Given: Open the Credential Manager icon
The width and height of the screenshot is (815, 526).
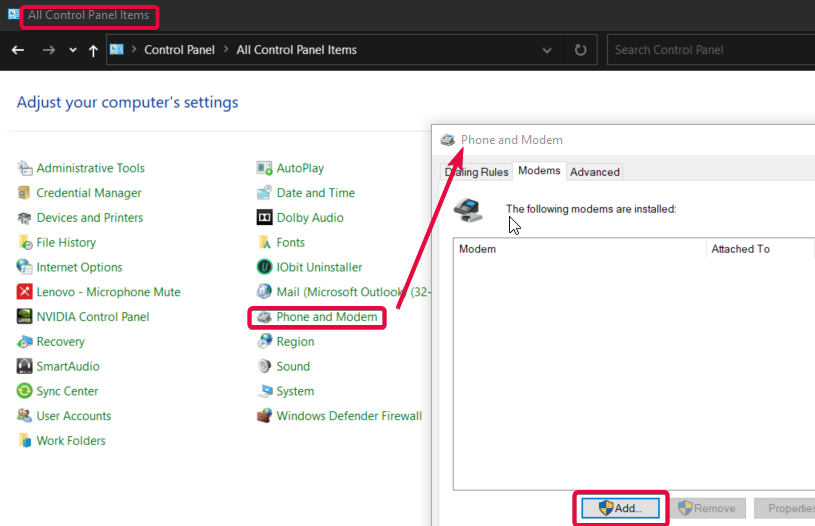Looking at the screenshot, I should [24, 193].
